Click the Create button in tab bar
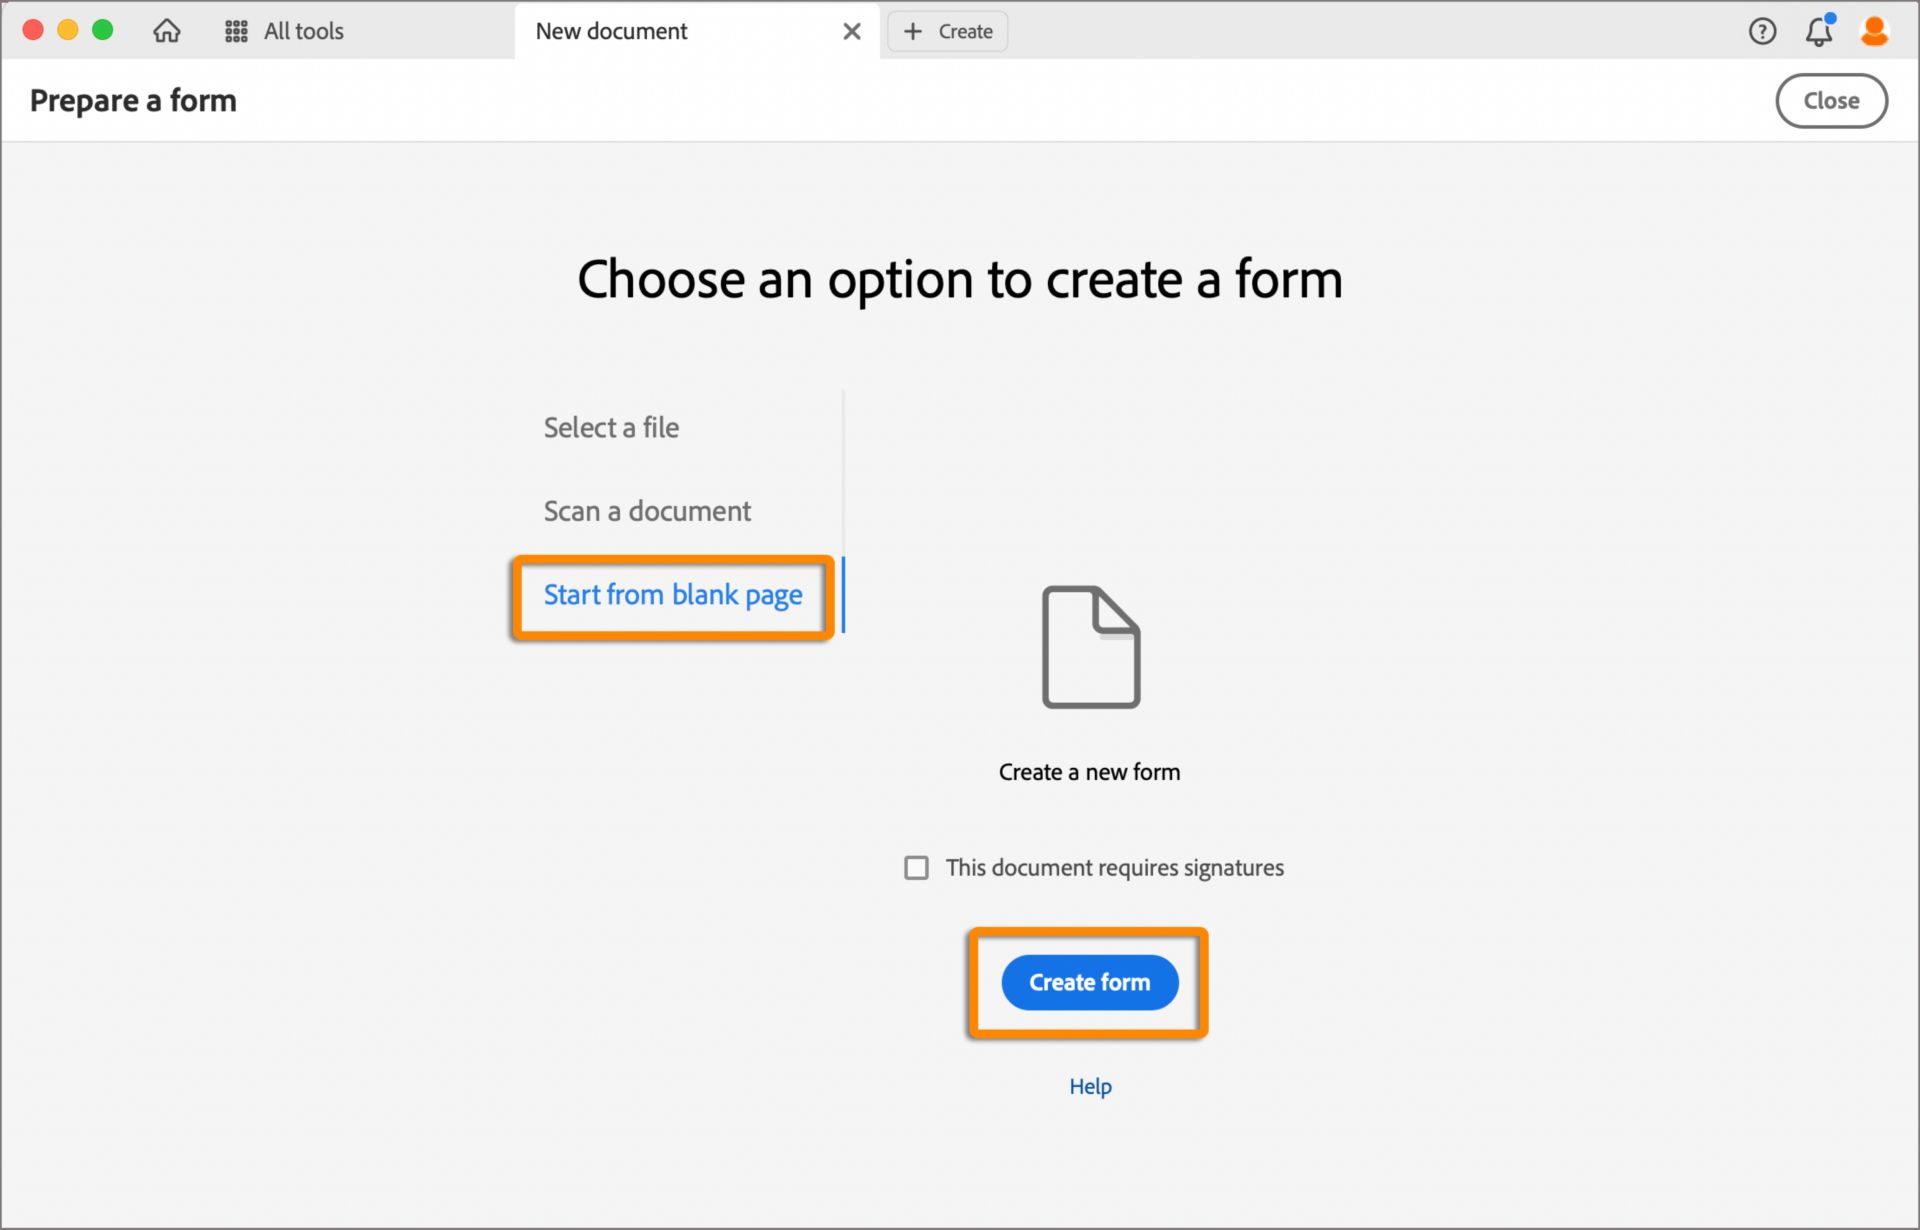Viewport: 1920px width, 1230px height. pyautogui.click(x=964, y=32)
